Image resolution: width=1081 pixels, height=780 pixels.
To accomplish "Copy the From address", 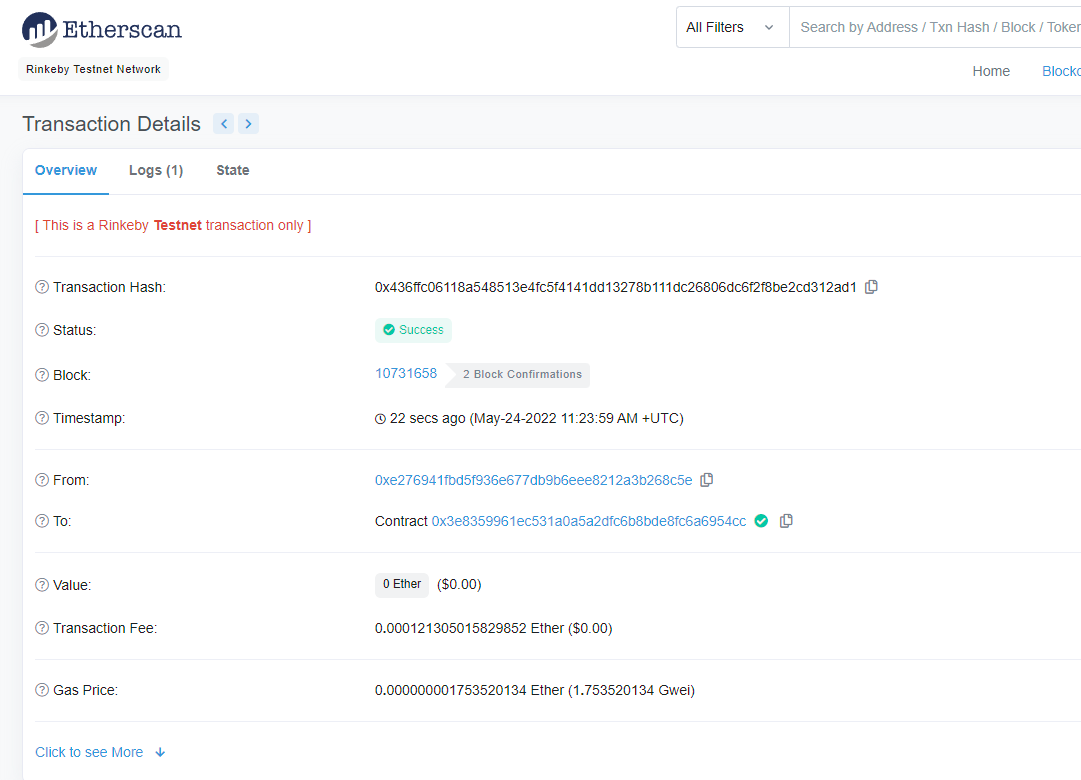I will coord(707,480).
